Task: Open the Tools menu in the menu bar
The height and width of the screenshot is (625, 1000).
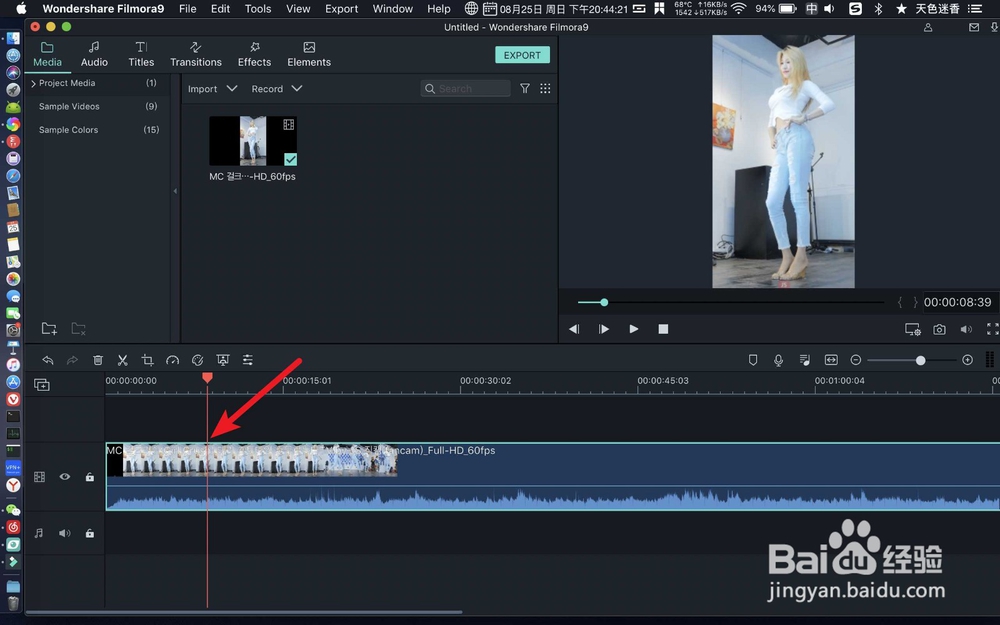Action: point(258,9)
